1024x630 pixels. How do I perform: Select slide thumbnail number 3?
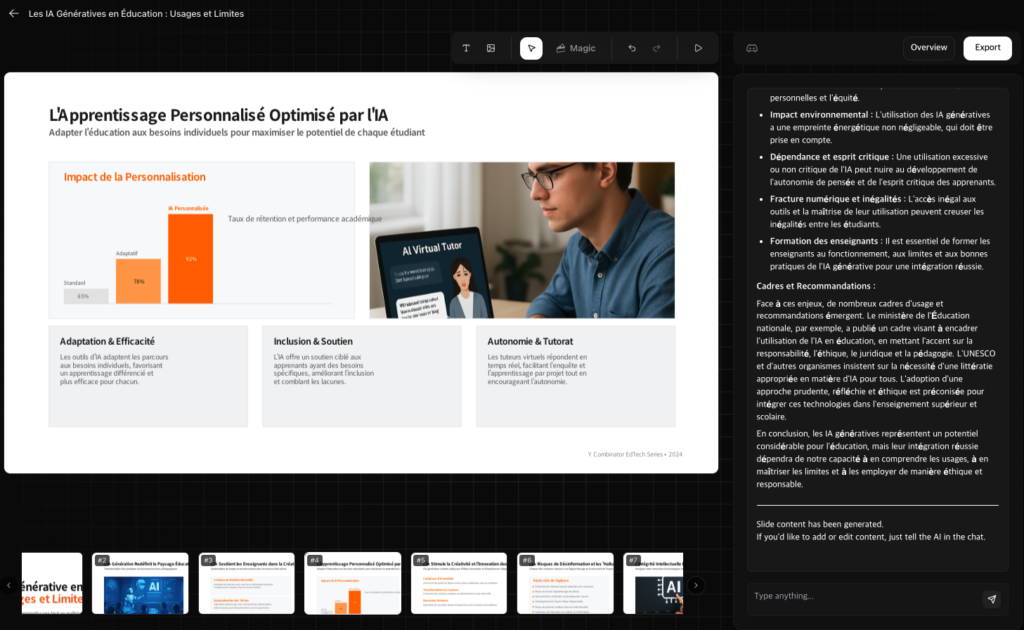(x=247, y=584)
